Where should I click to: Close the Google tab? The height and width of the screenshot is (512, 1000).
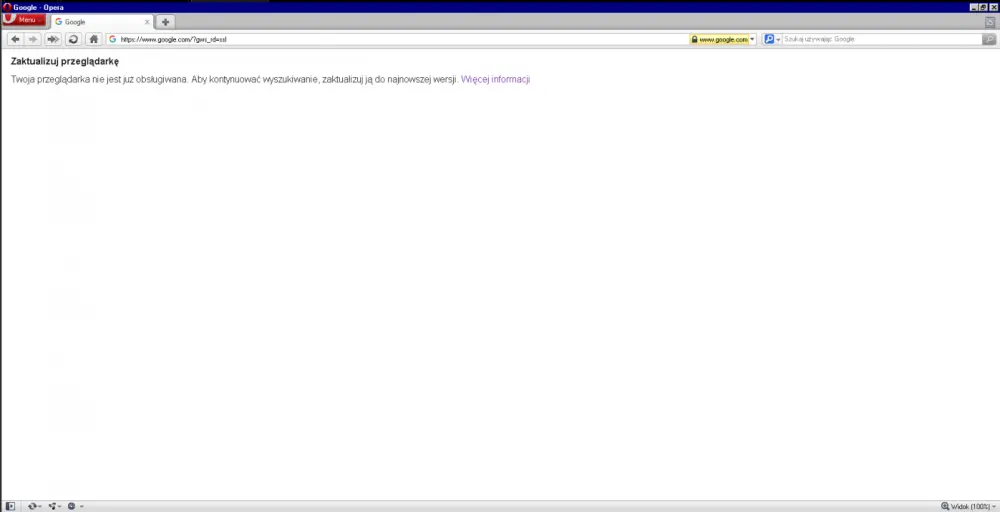(147, 22)
